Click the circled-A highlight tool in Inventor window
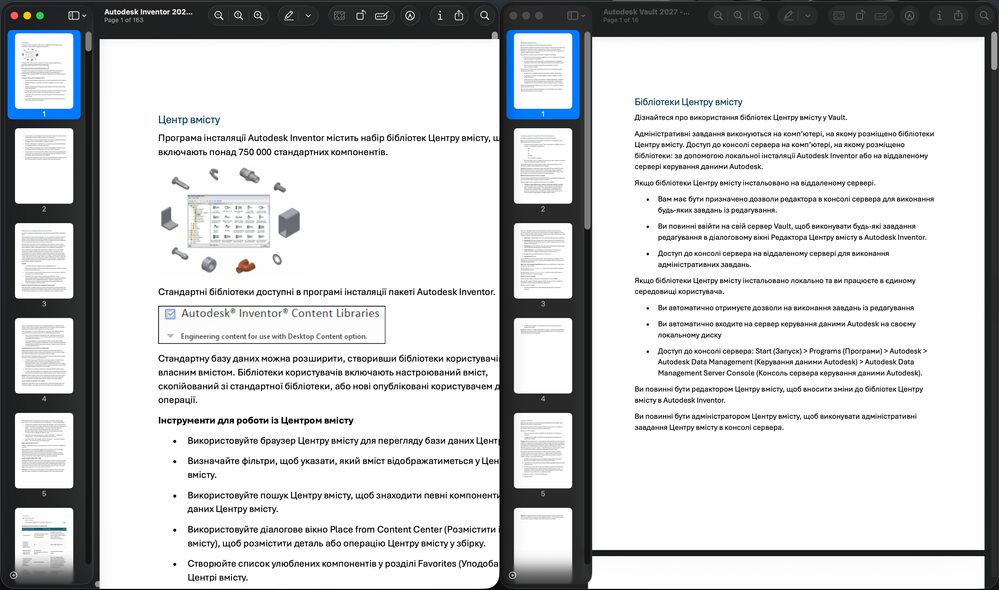The height and width of the screenshot is (590, 999). (x=410, y=16)
